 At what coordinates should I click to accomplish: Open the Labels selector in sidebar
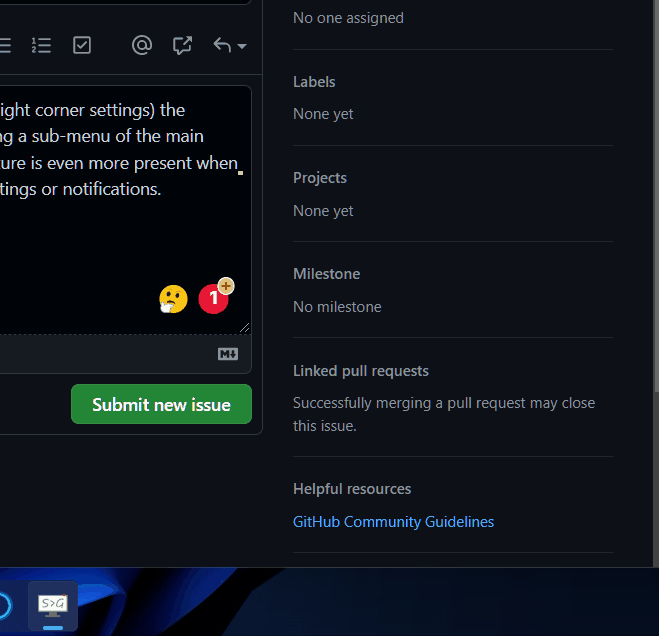coord(314,82)
